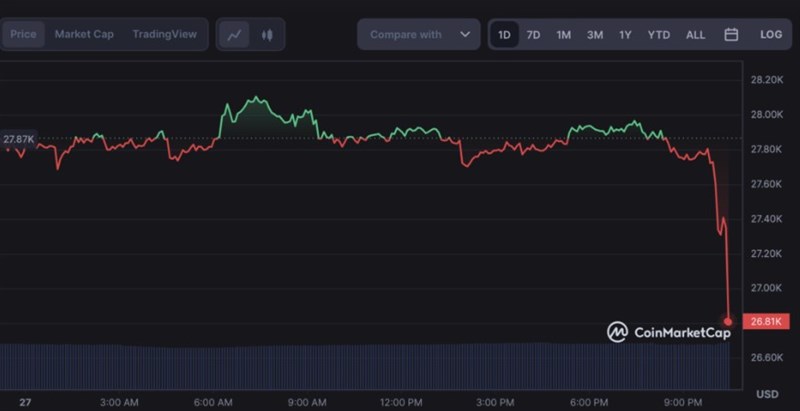
Task: Open the TradingView tab
Action: click(164, 34)
